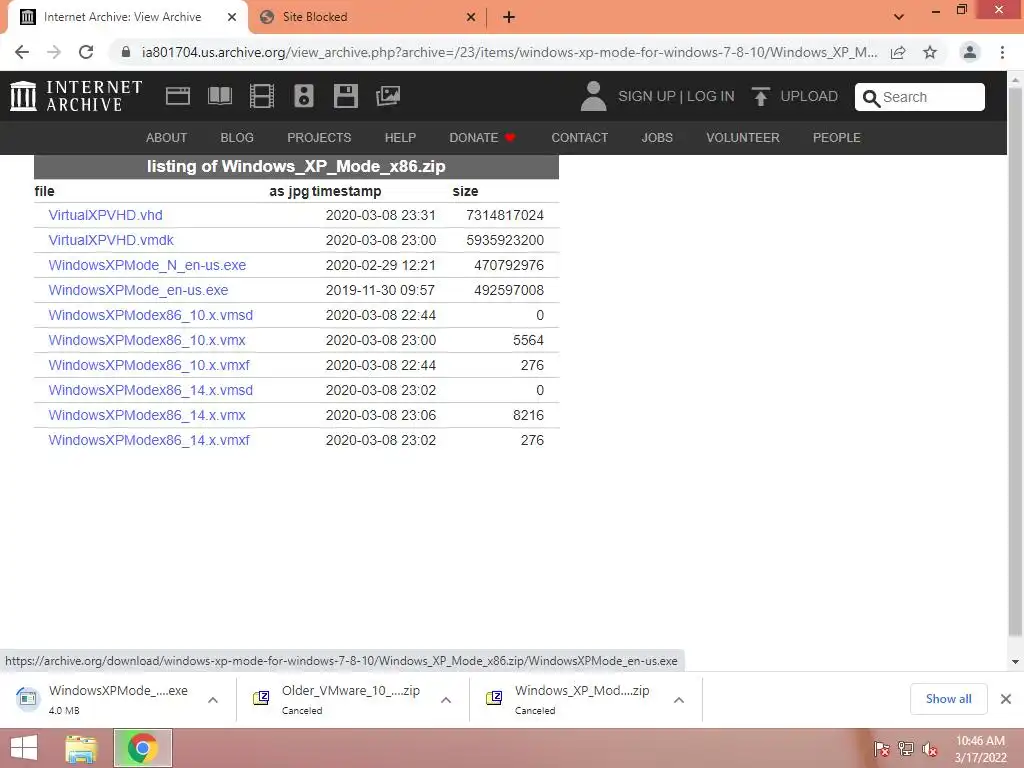
Task: Click the SIGN UP link
Action: pos(647,96)
